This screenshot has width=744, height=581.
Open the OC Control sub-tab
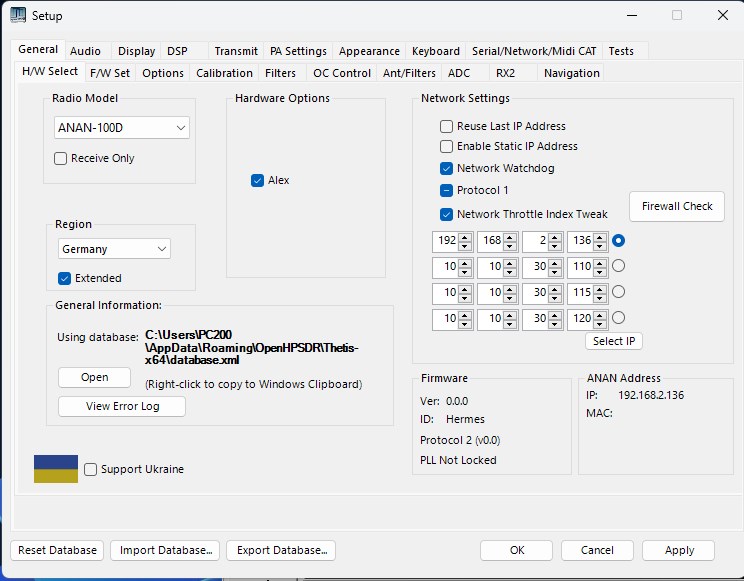pos(342,73)
